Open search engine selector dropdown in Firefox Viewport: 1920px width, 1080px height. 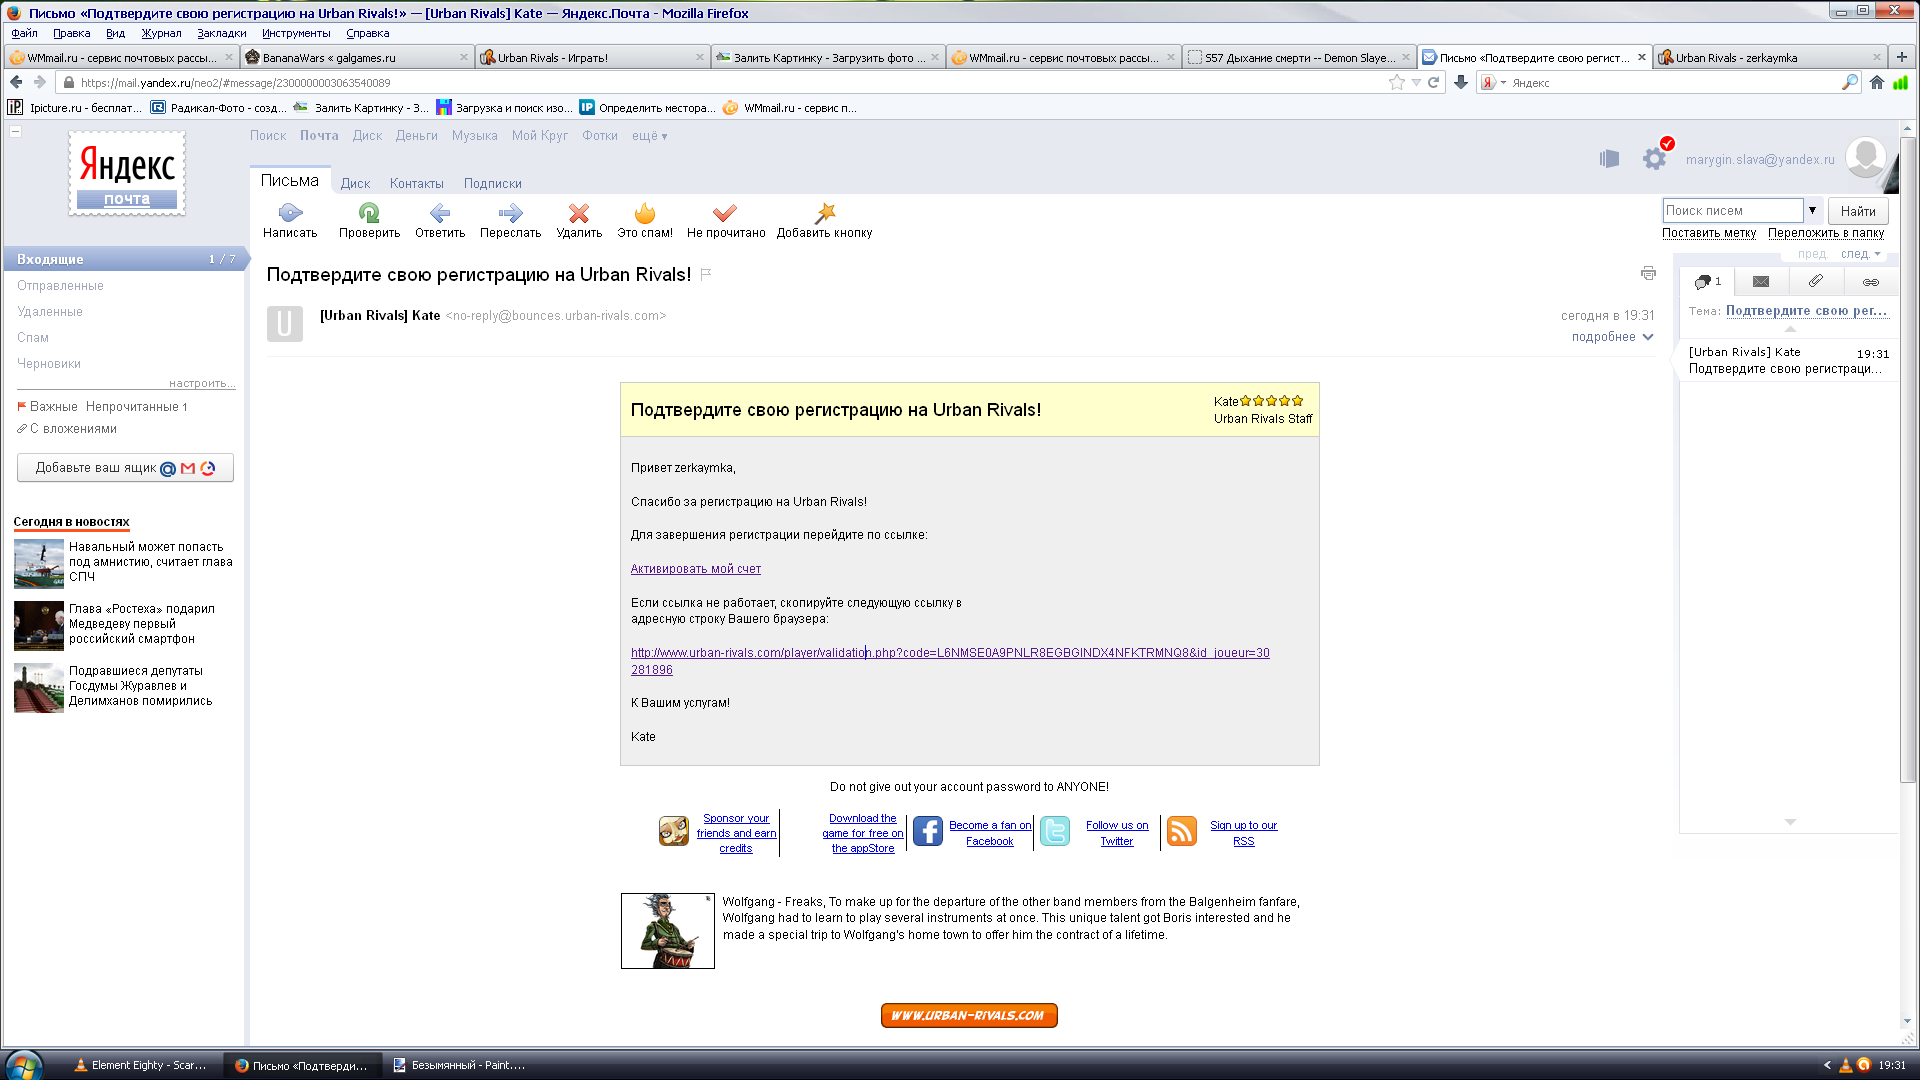coord(1493,83)
